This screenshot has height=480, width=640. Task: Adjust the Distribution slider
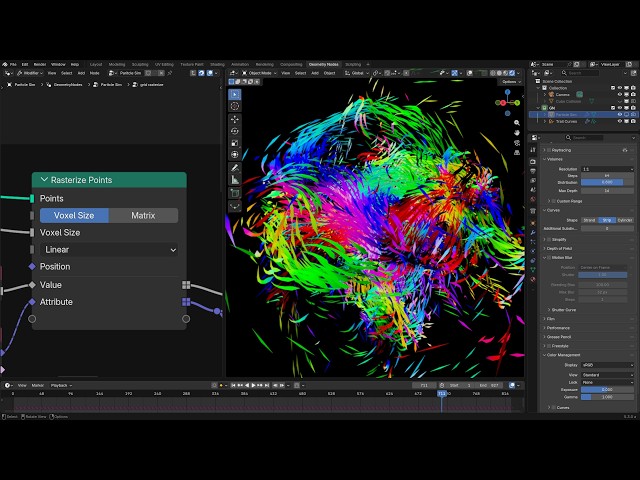pyautogui.click(x=607, y=182)
